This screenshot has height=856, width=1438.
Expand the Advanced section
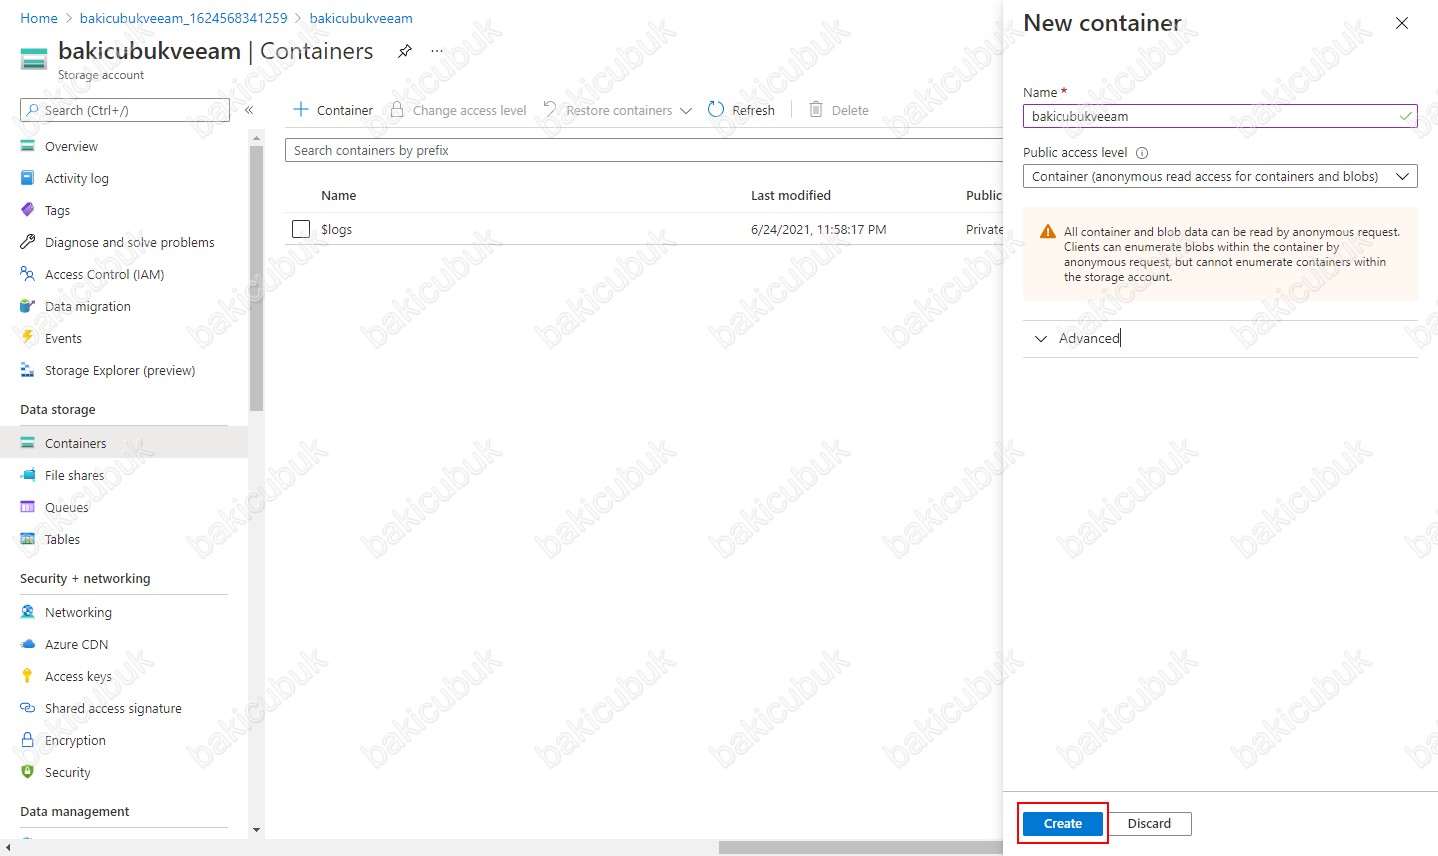coord(1220,338)
